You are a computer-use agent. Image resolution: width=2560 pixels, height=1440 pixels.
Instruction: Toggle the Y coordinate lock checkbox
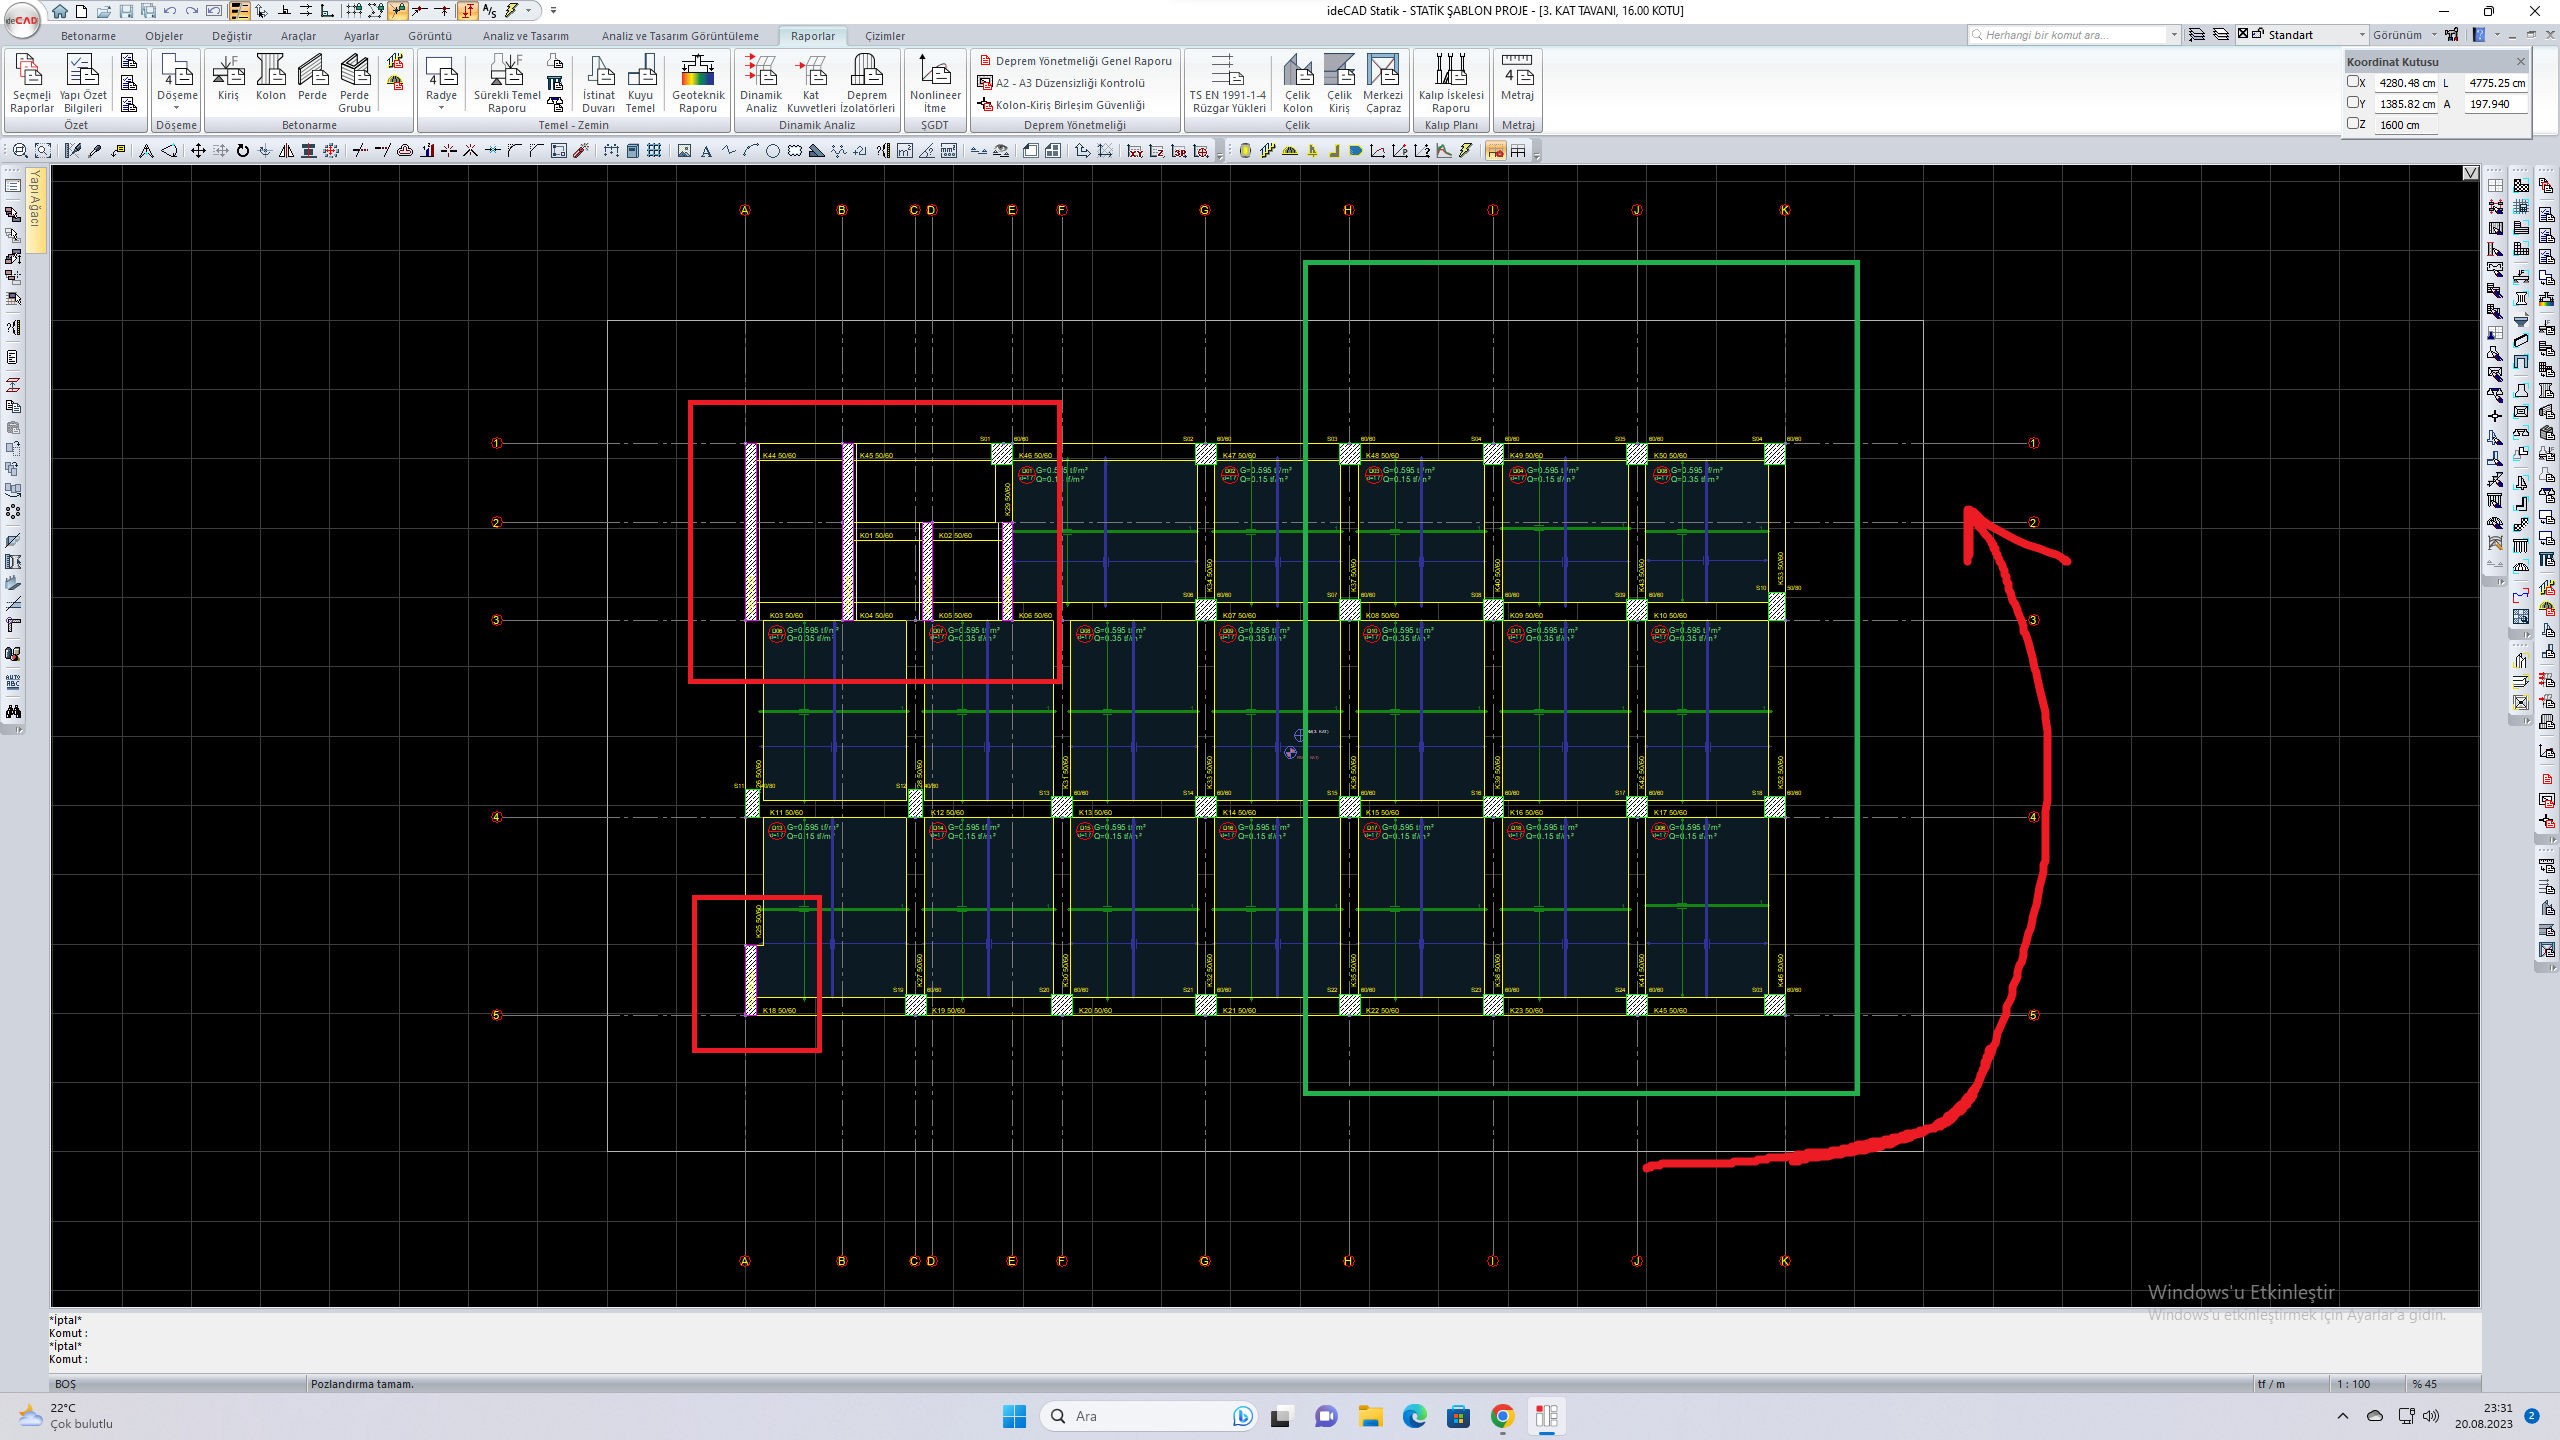coord(2353,103)
